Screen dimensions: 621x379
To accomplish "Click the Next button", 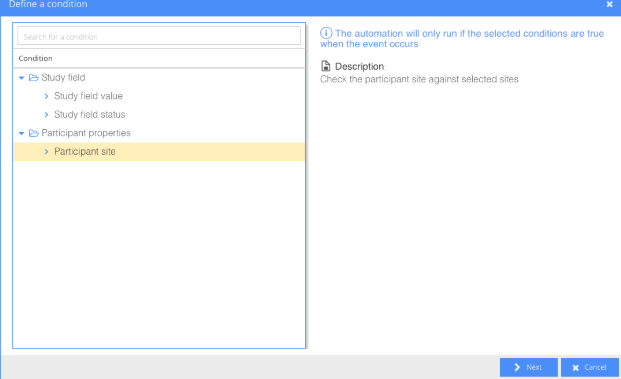I will [528, 367].
